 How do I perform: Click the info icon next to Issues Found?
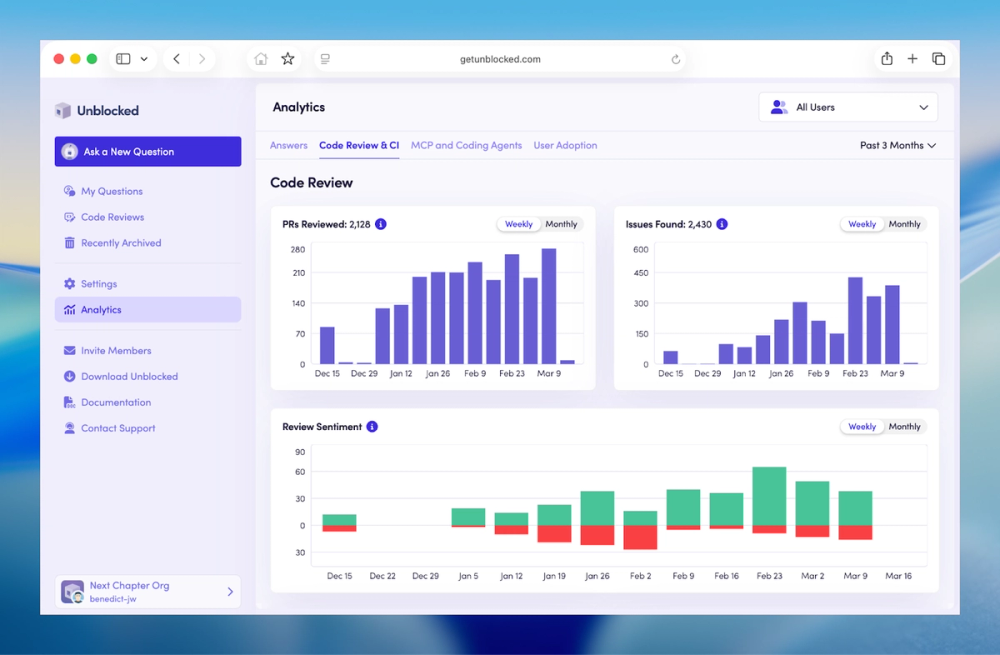(x=722, y=224)
